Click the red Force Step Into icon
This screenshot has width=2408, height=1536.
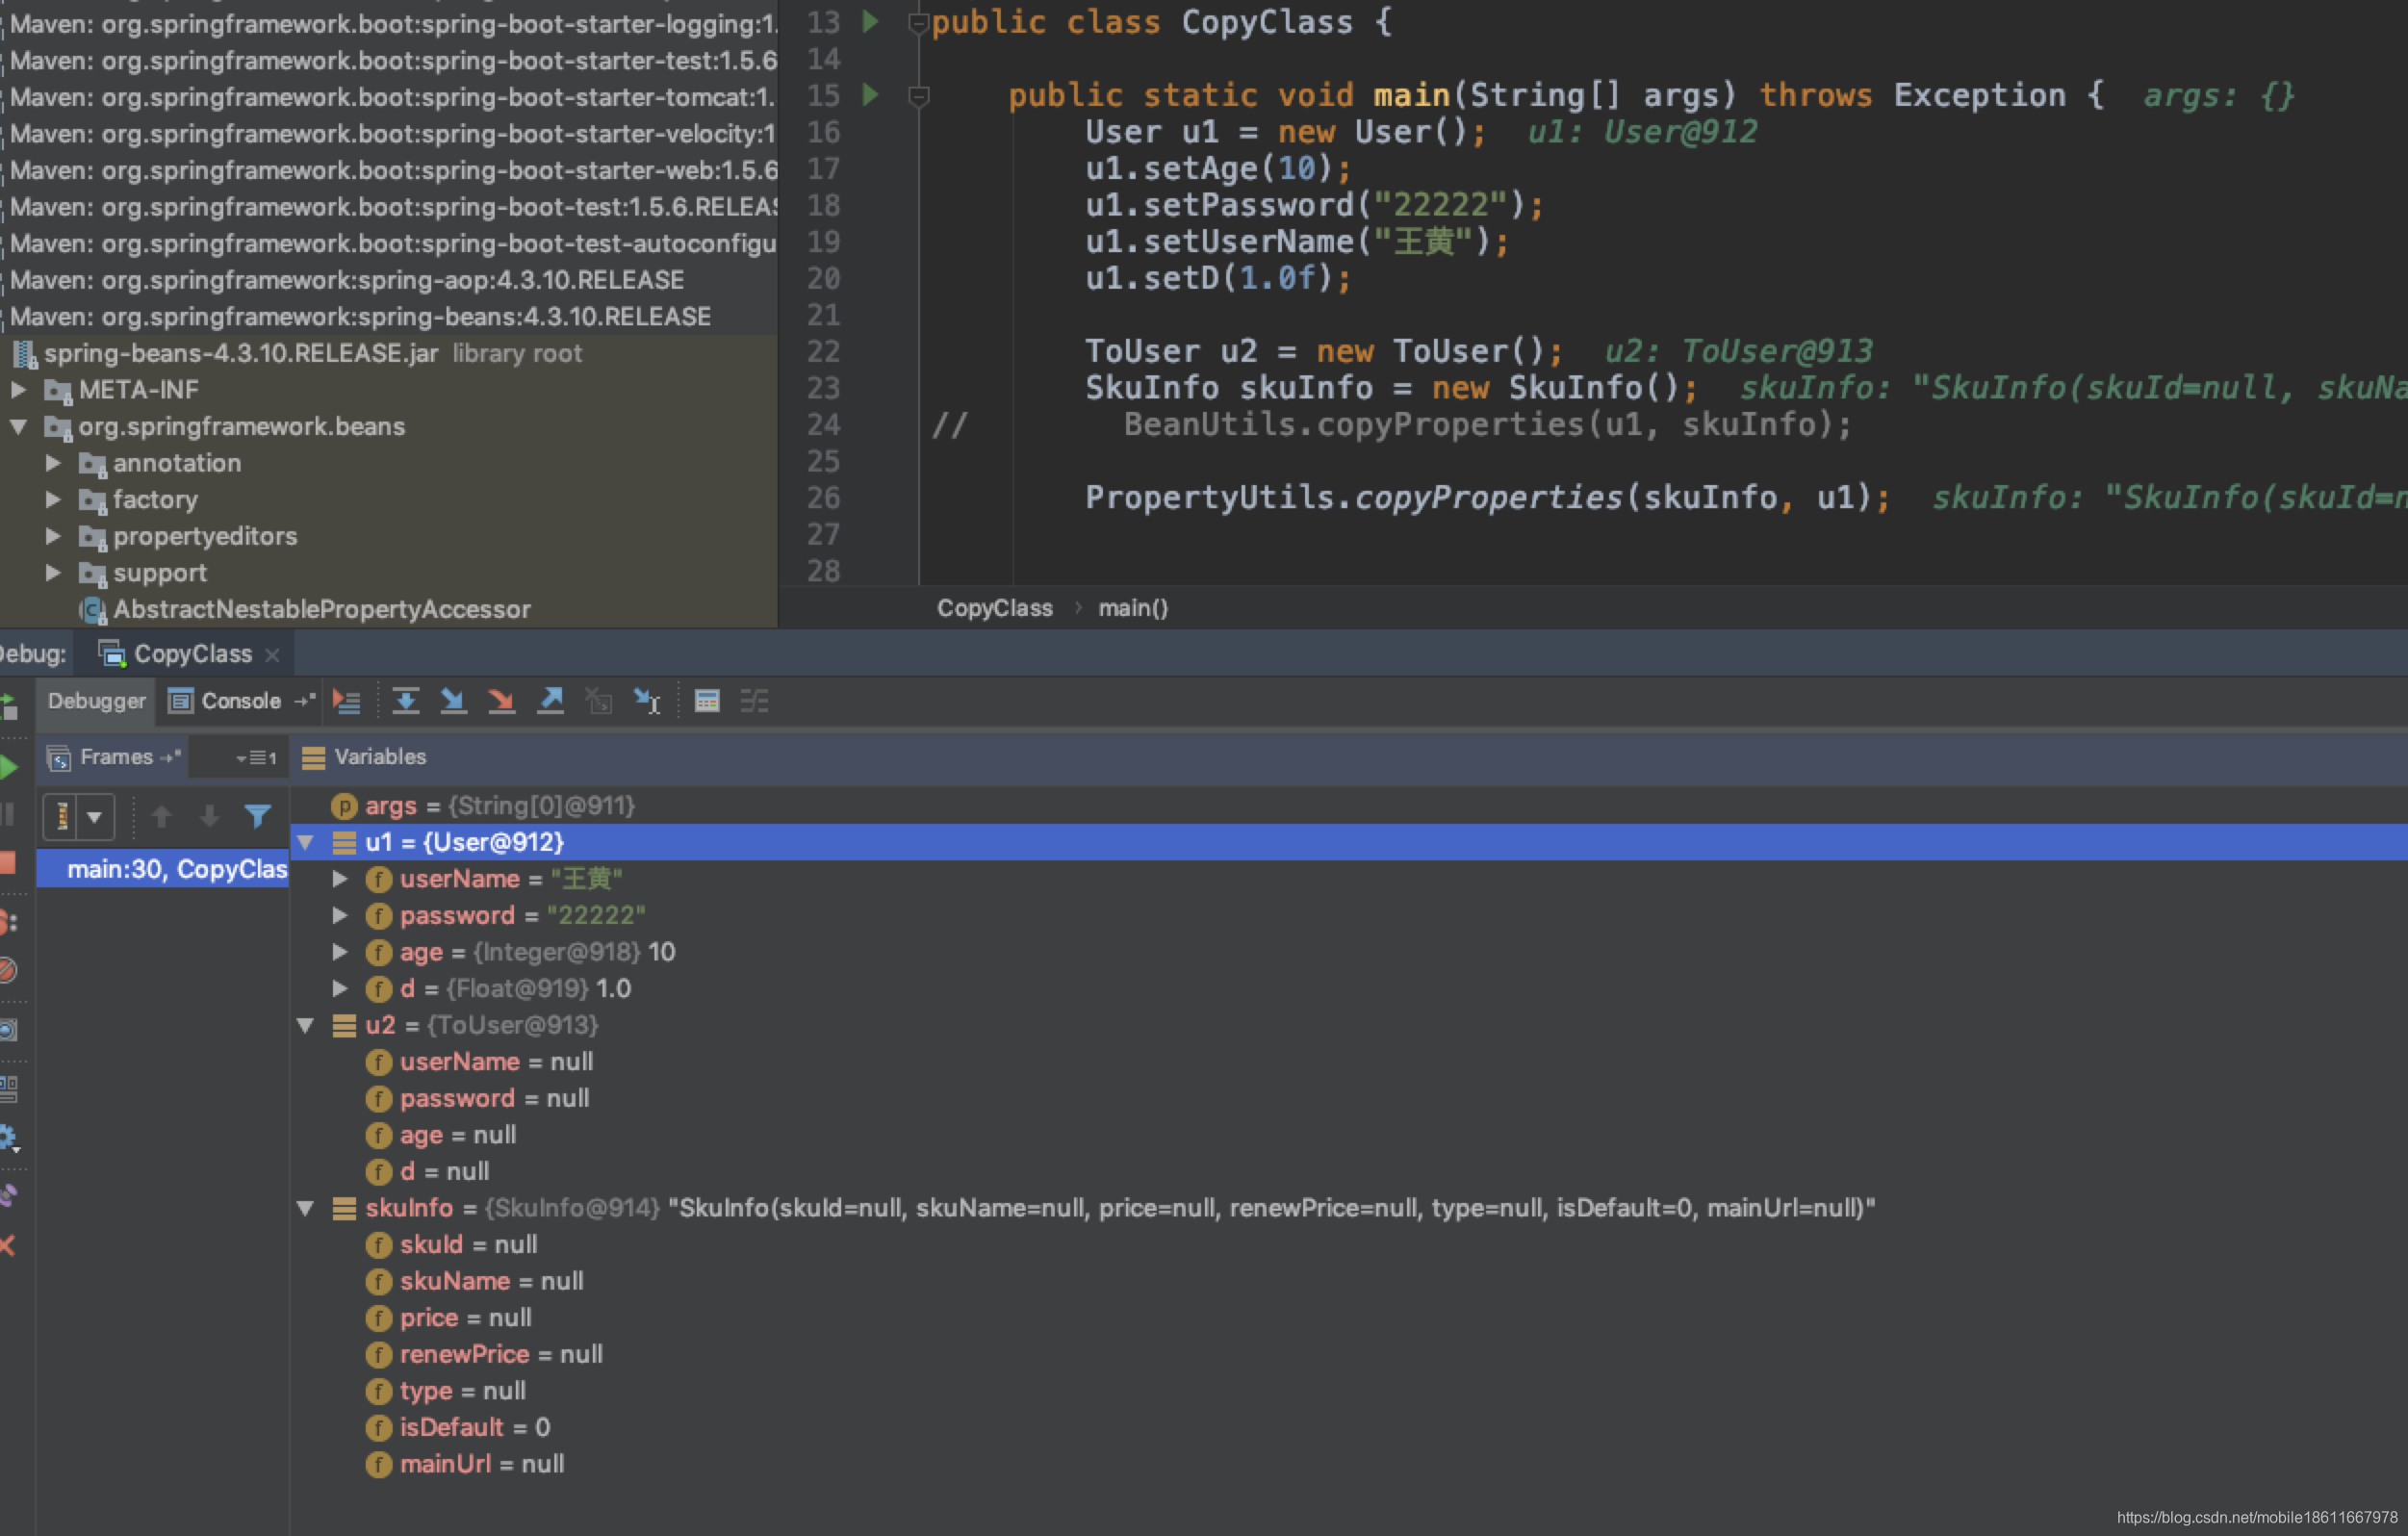tap(501, 701)
